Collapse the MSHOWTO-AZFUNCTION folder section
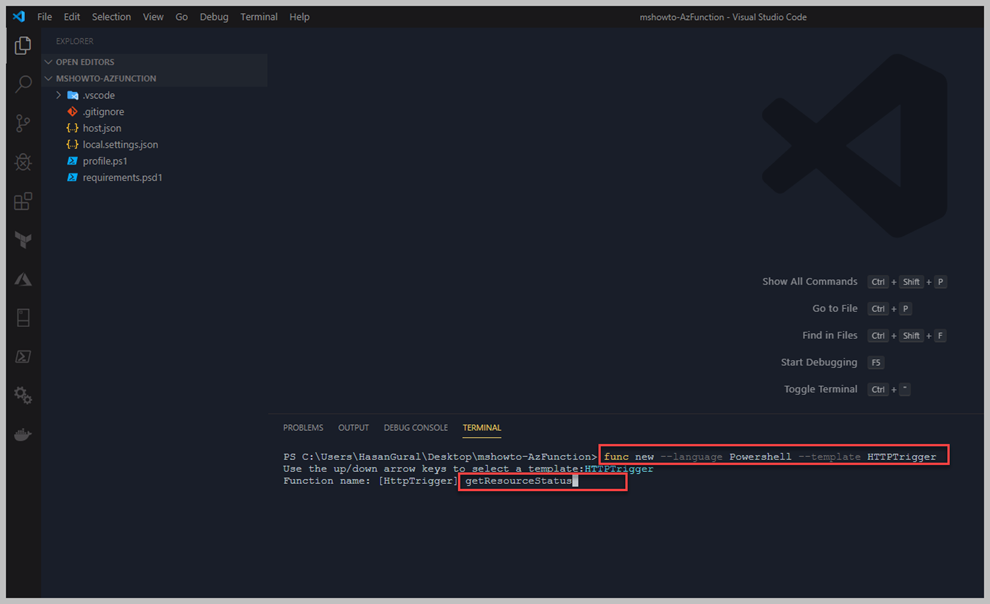The width and height of the screenshot is (990, 604). click(x=49, y=78)
